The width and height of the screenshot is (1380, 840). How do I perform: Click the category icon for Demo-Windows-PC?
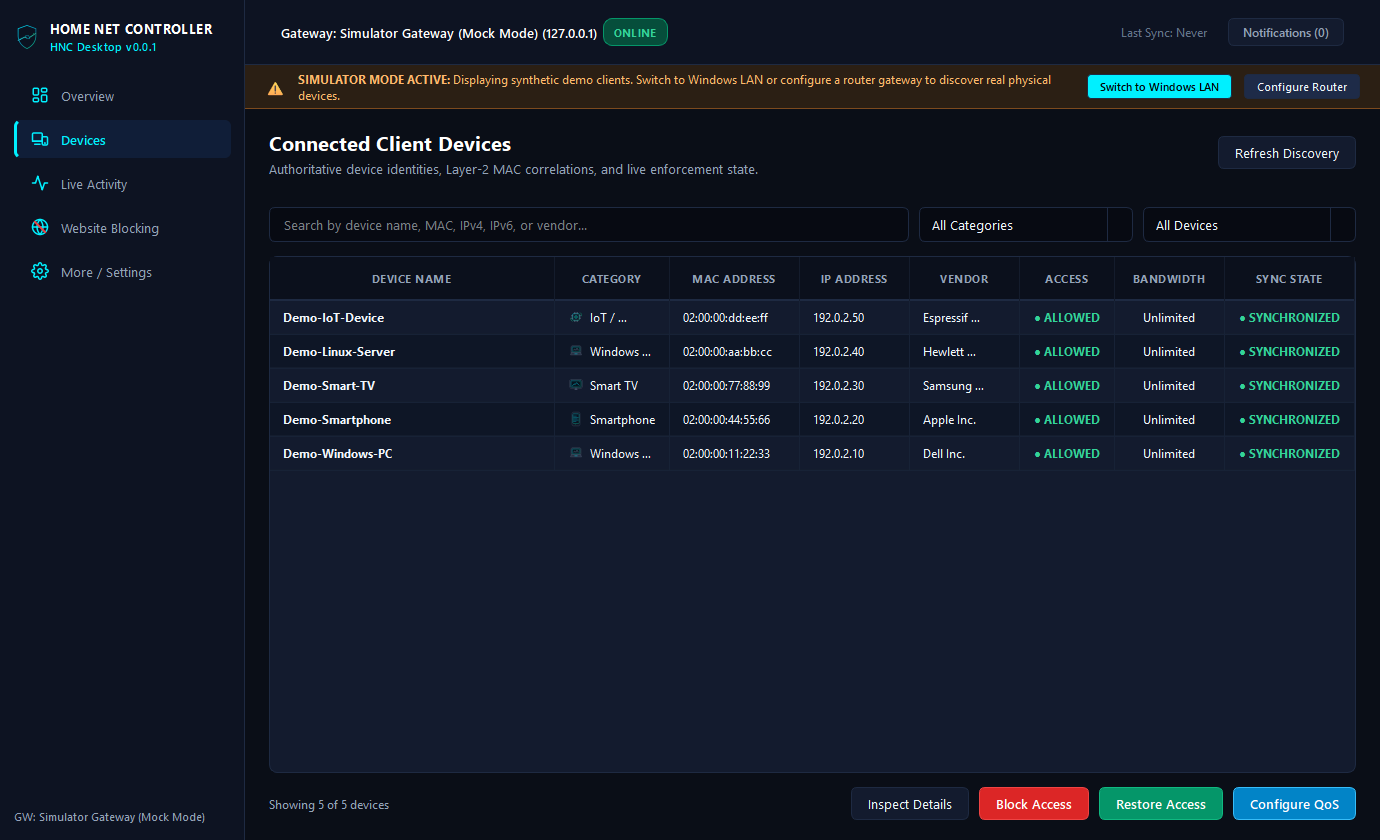(576, 454)
